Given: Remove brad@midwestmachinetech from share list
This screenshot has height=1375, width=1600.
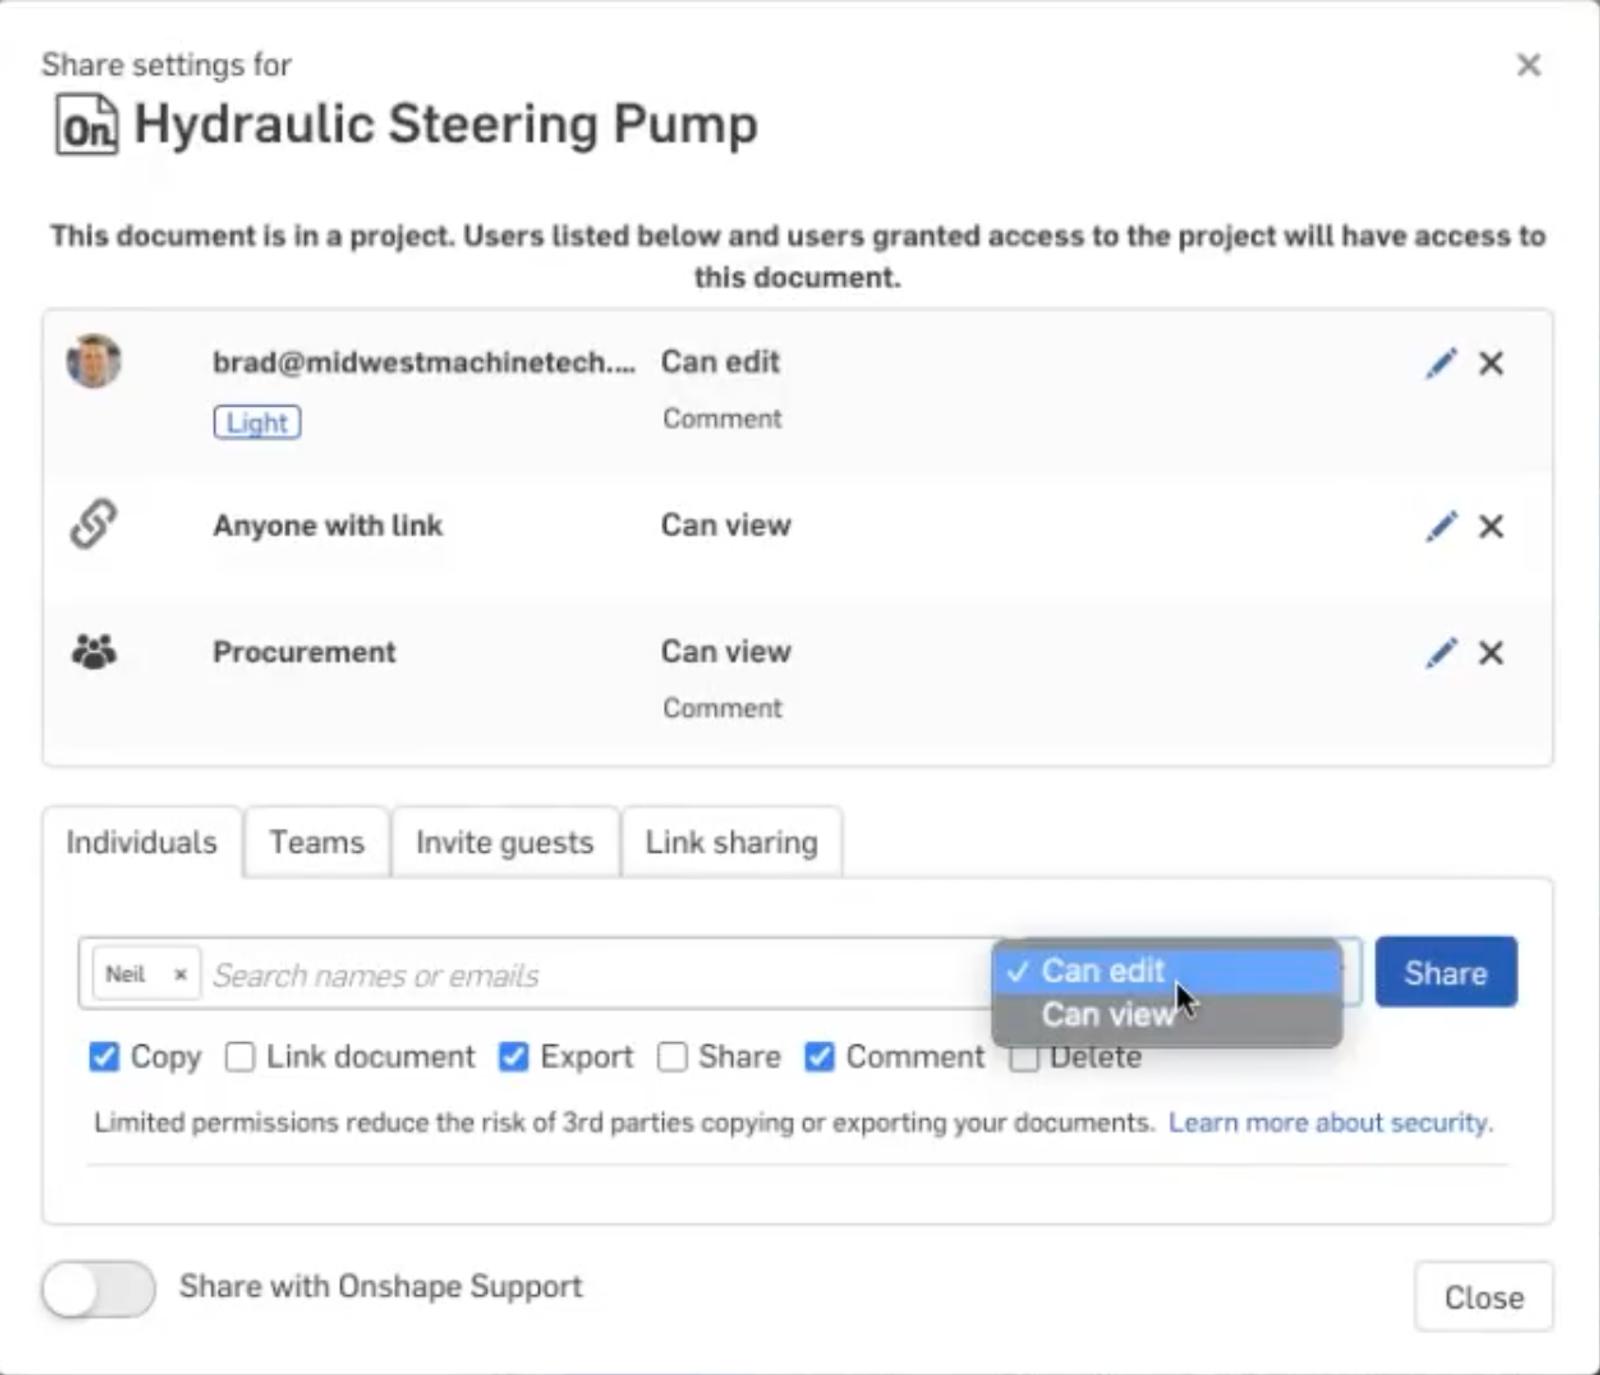Looking at the screenshot, I should pos(1491,363).
